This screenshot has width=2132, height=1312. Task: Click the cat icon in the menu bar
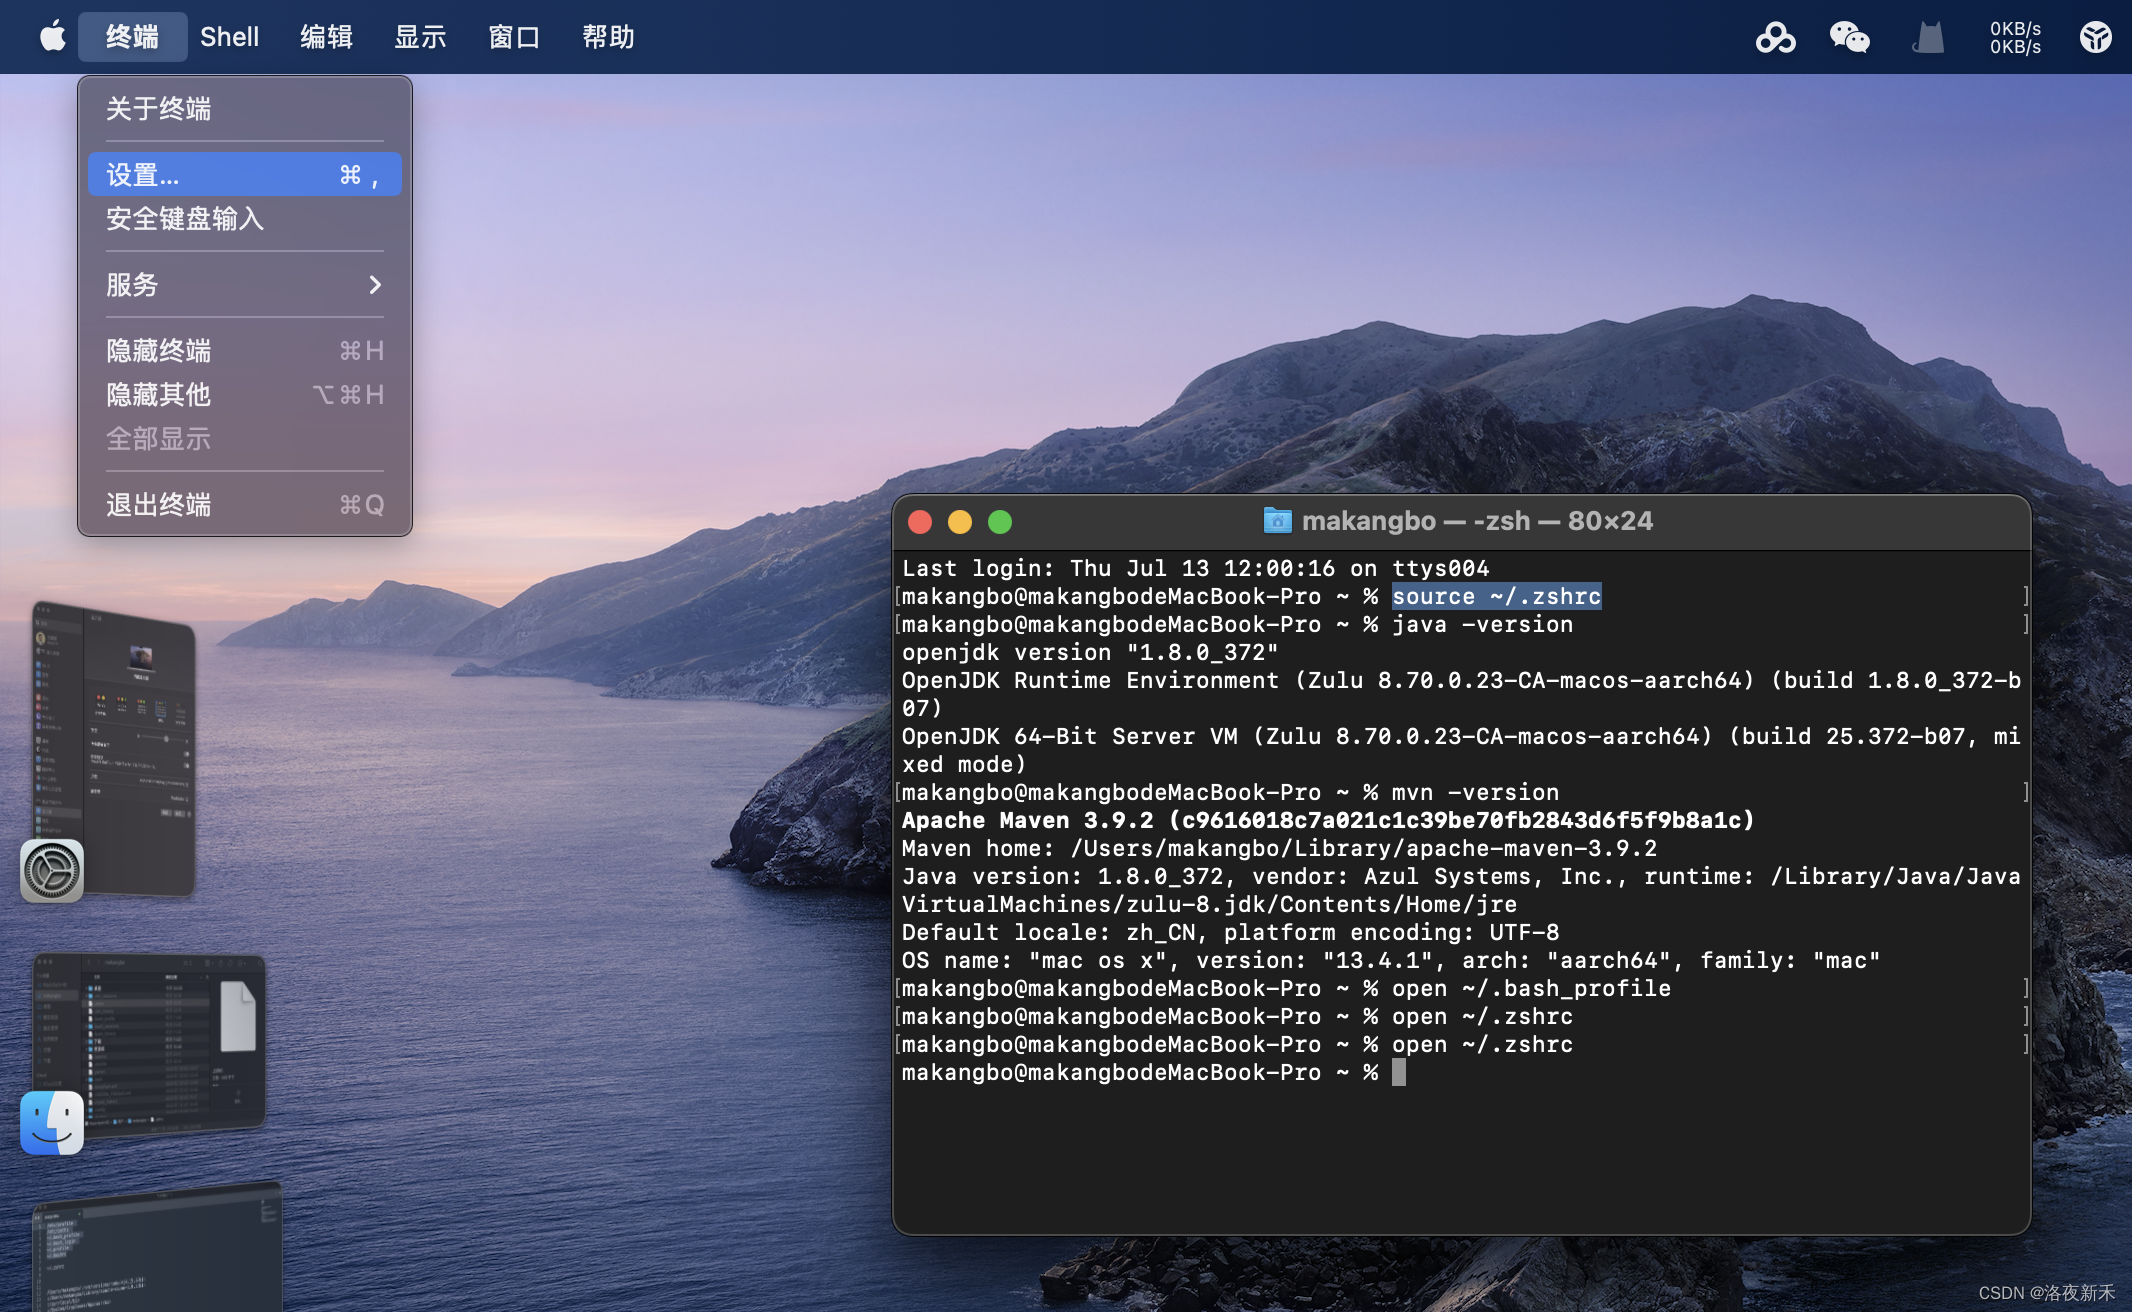[1927, 38]
